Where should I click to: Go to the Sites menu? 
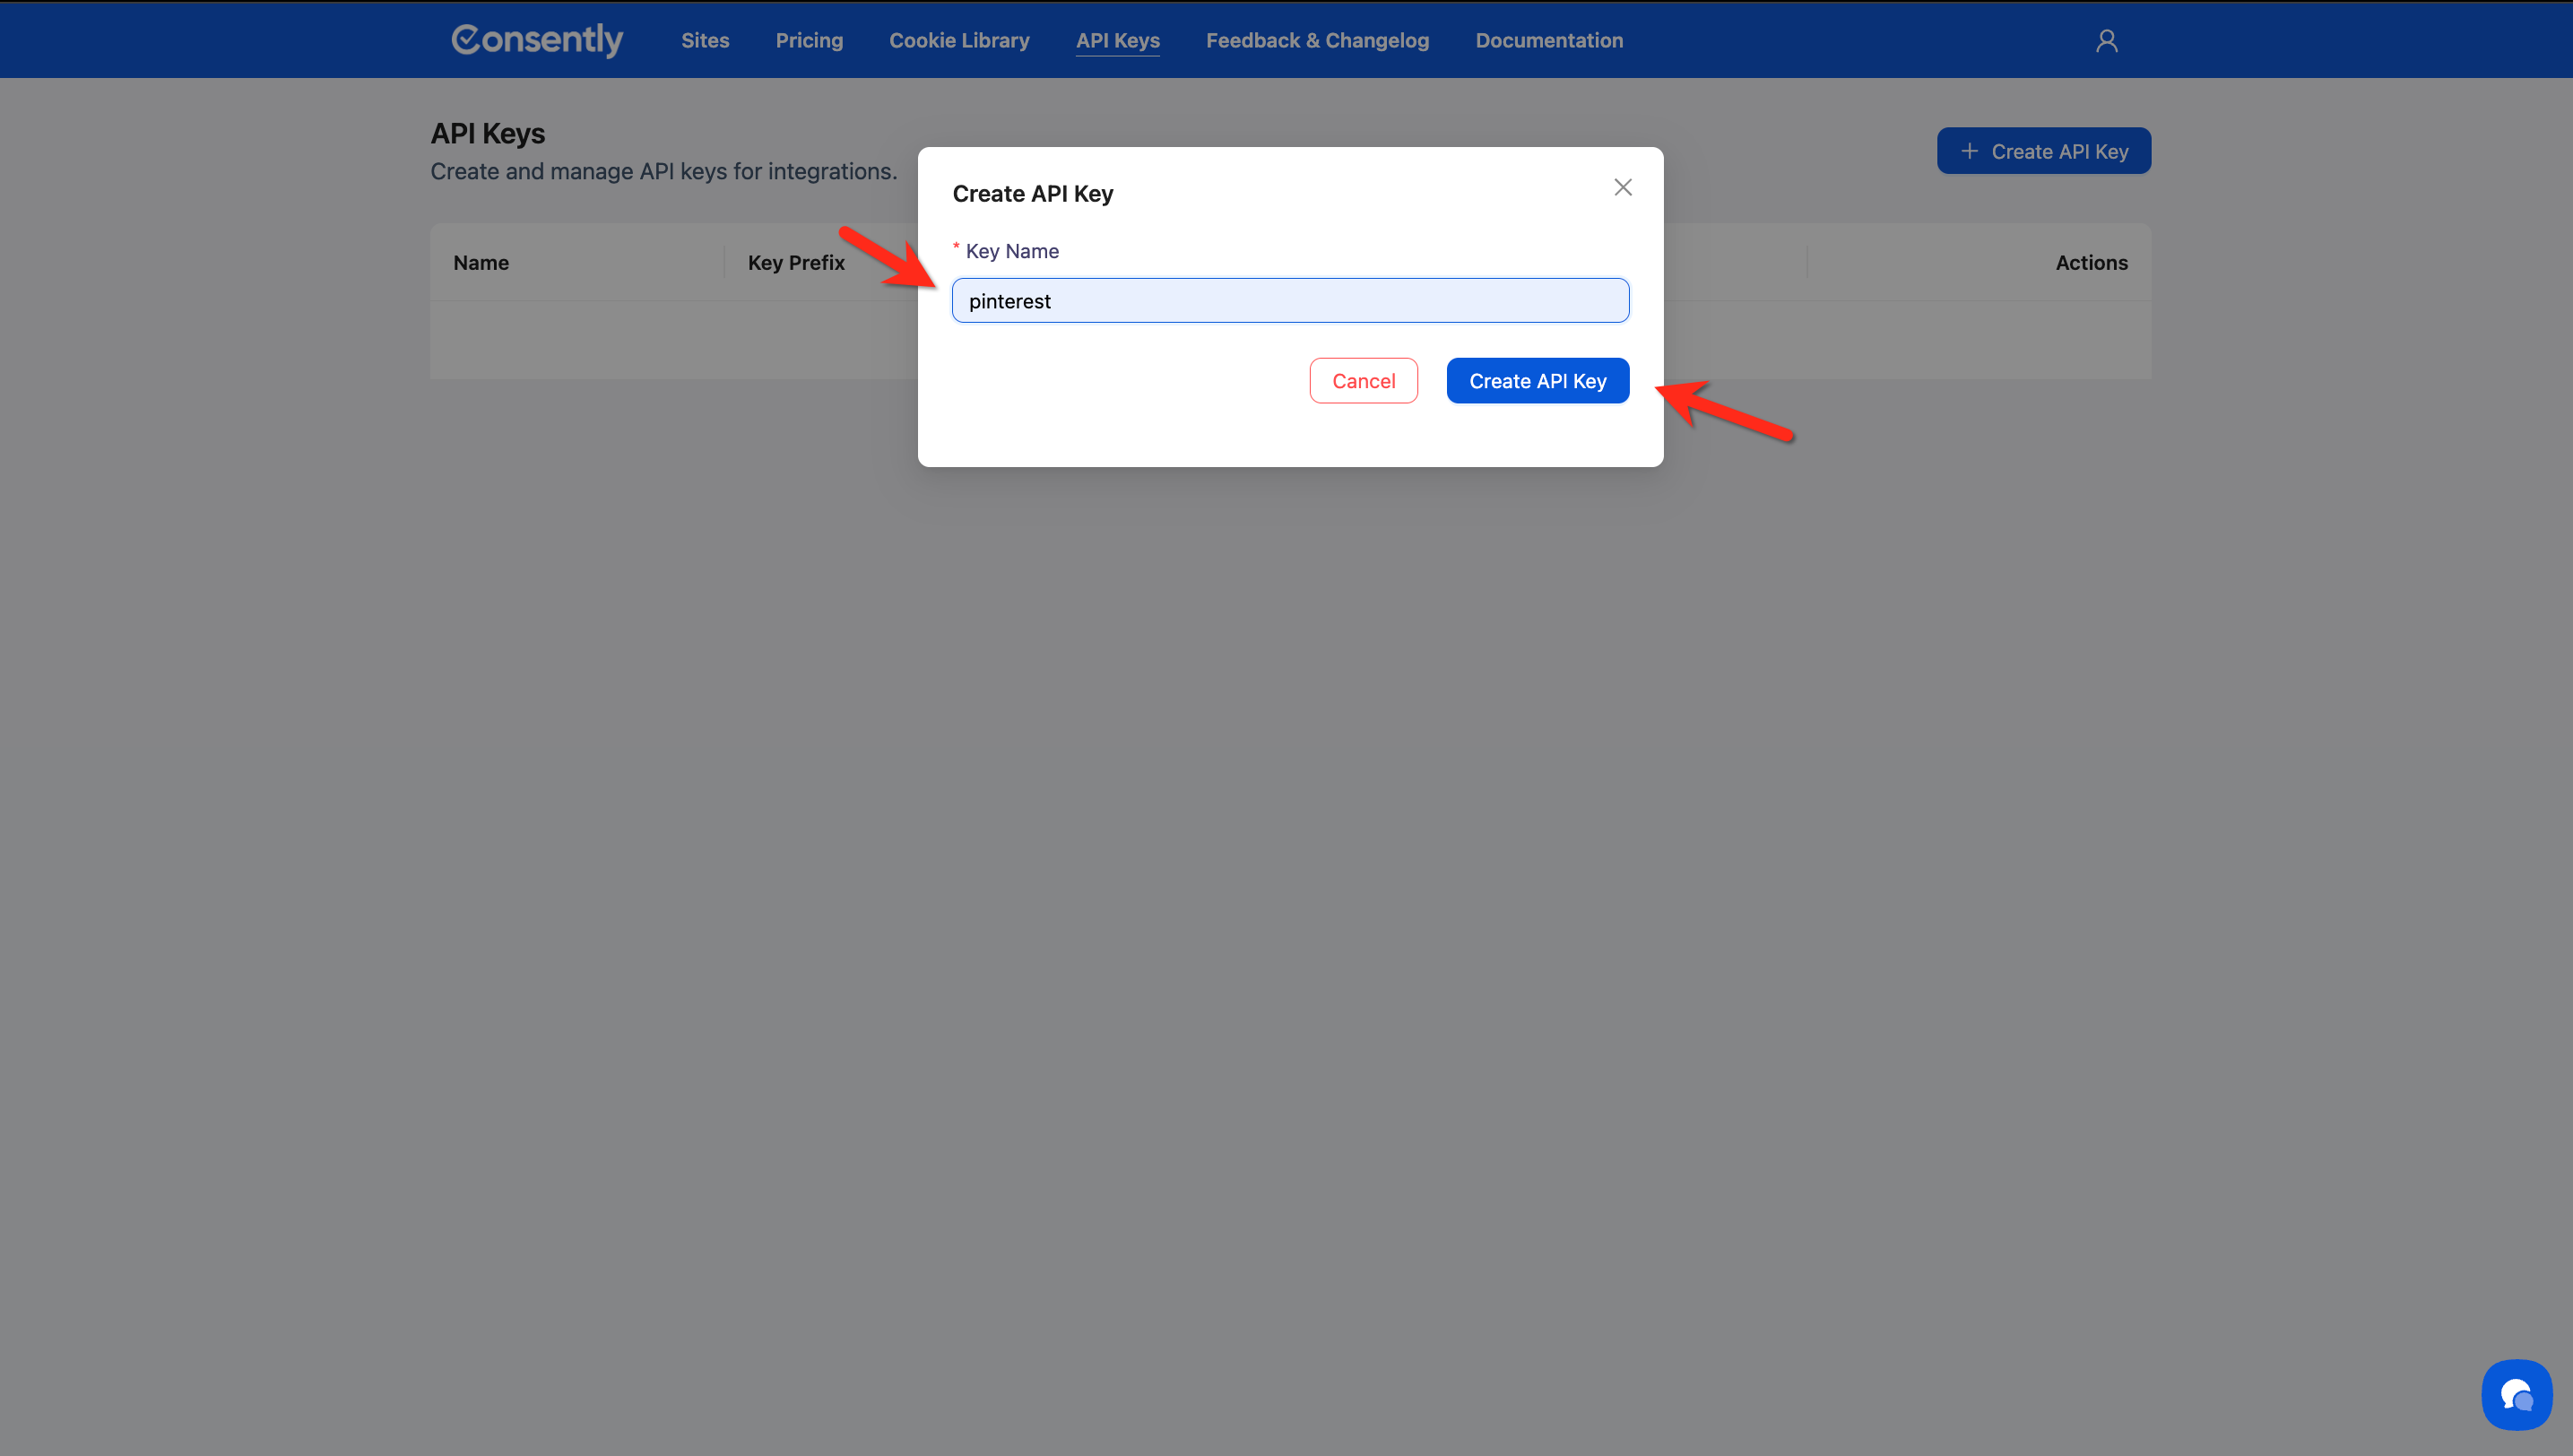pos(705,40)
